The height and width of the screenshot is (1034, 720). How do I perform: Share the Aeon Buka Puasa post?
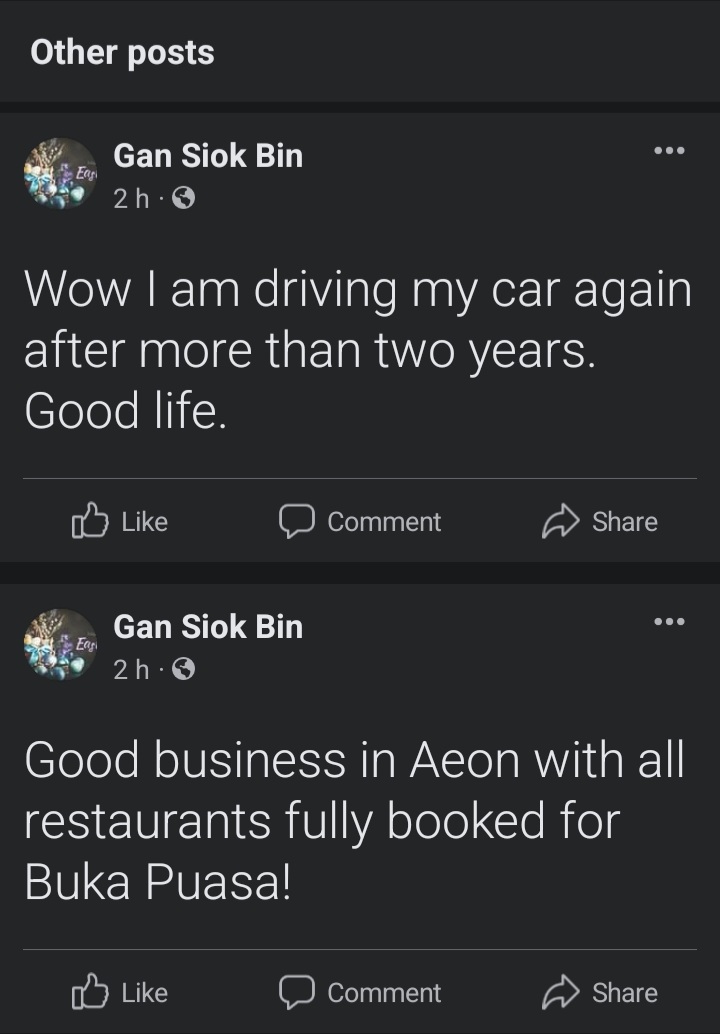600,992
